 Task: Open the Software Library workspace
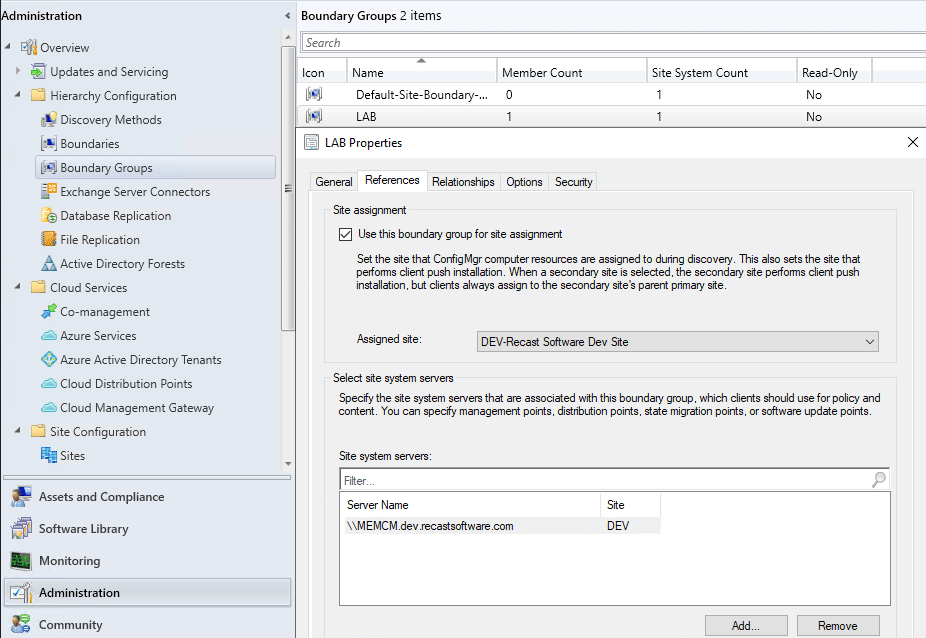pyautogui.click(x=83, y=529)
